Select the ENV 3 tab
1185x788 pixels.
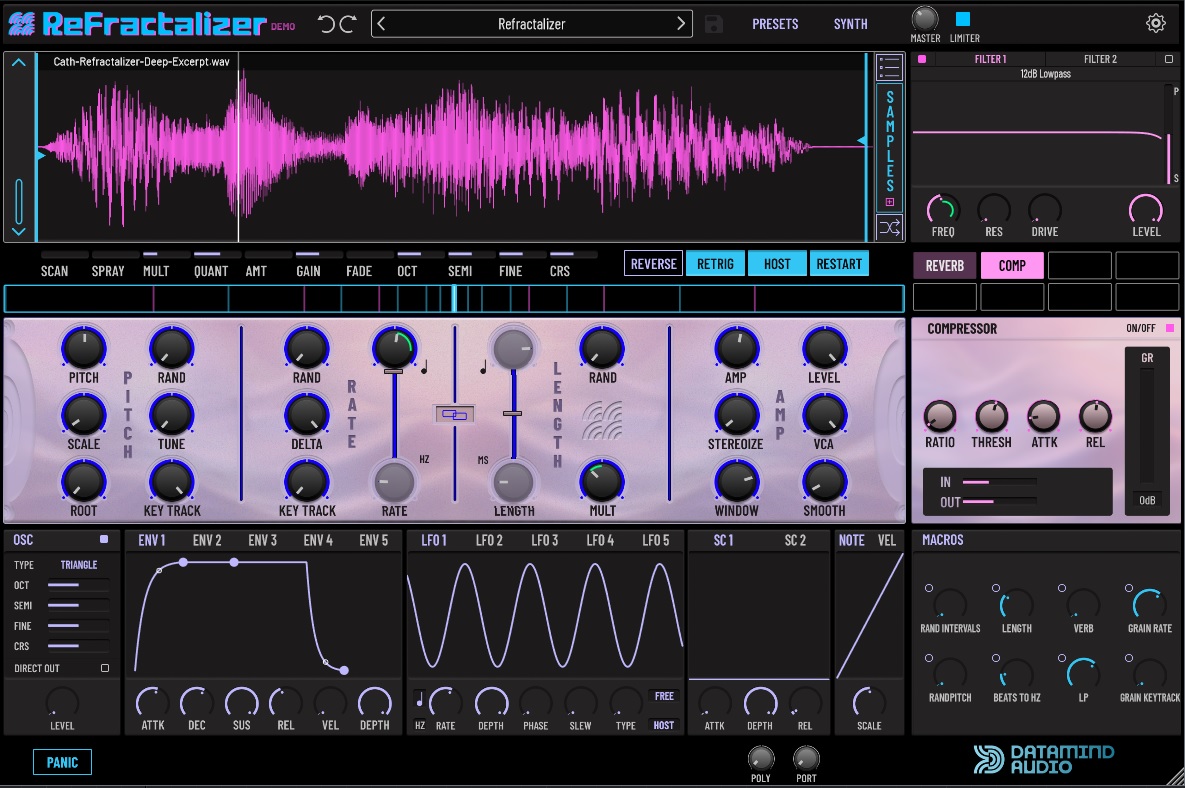(262, 540)
